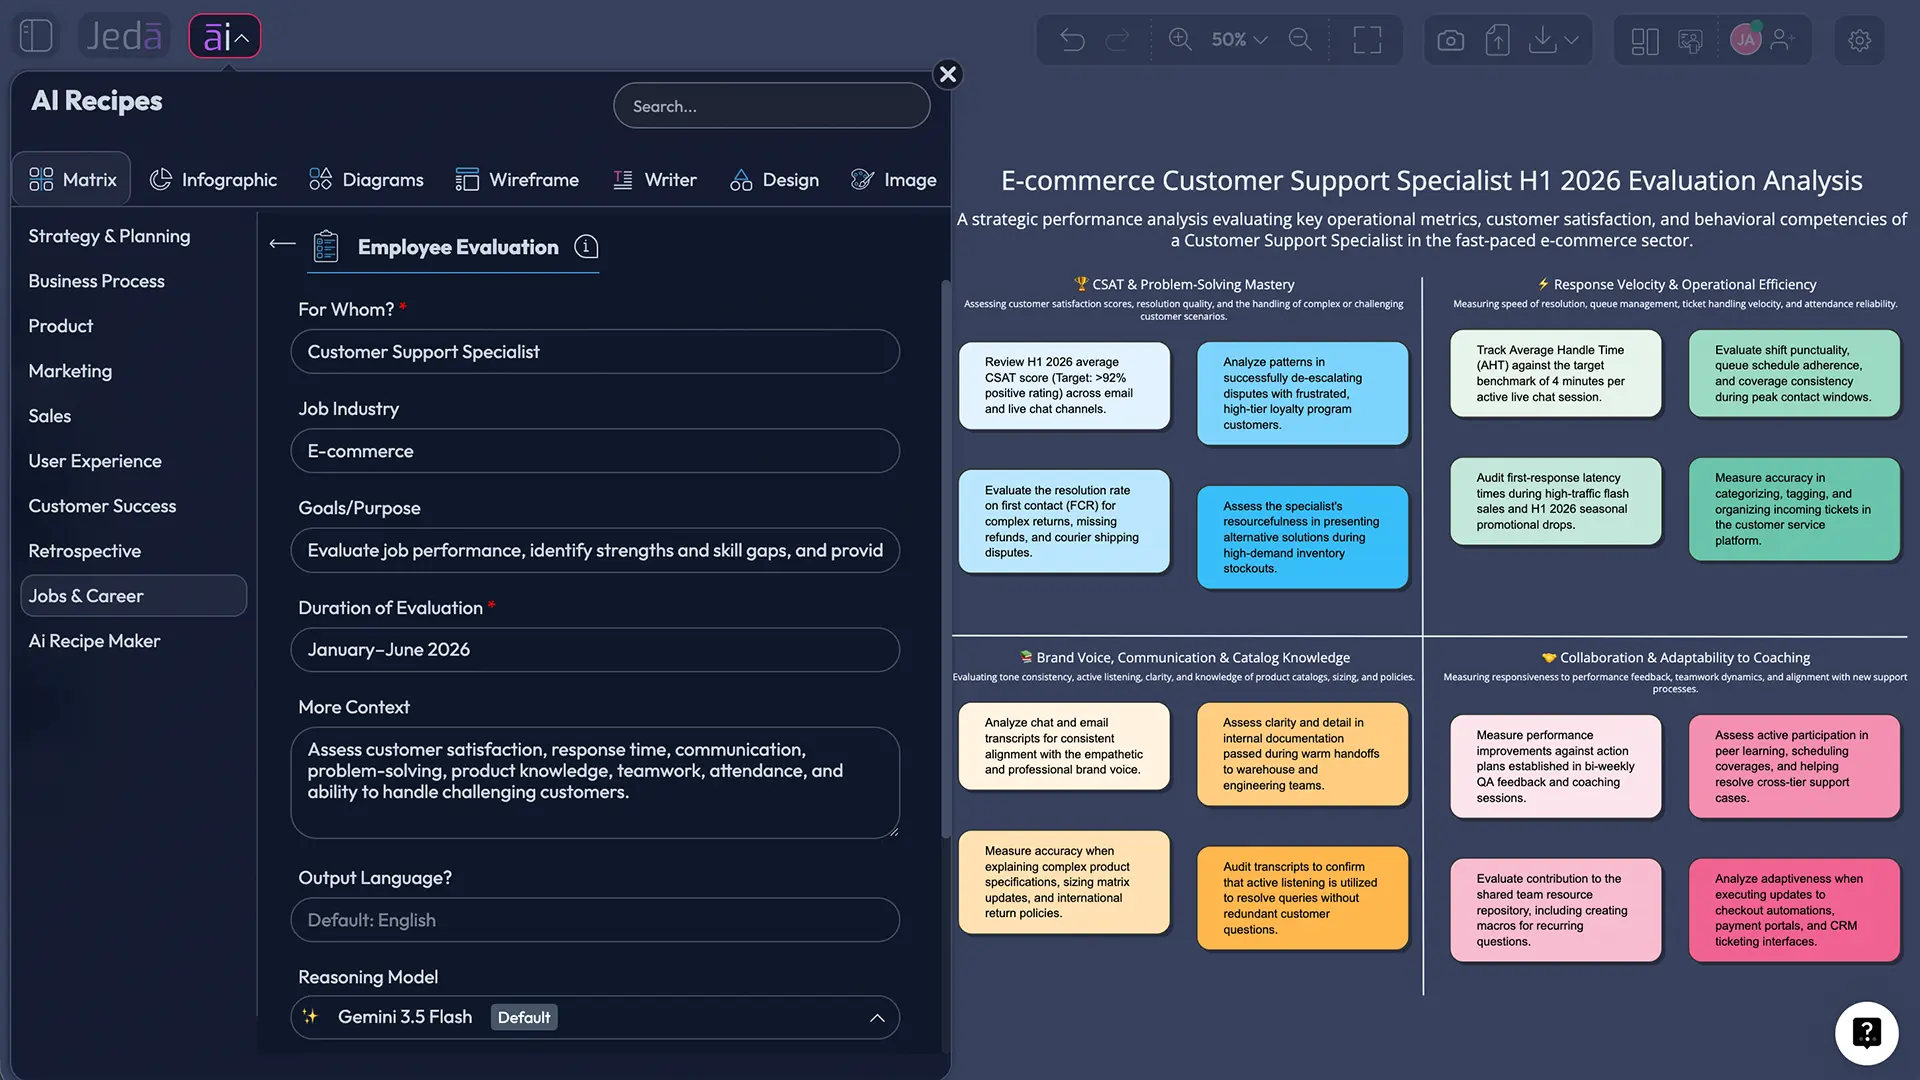Click the 'Response Velocity & Operational Efficiency' heading

(x=1675, y=285)
